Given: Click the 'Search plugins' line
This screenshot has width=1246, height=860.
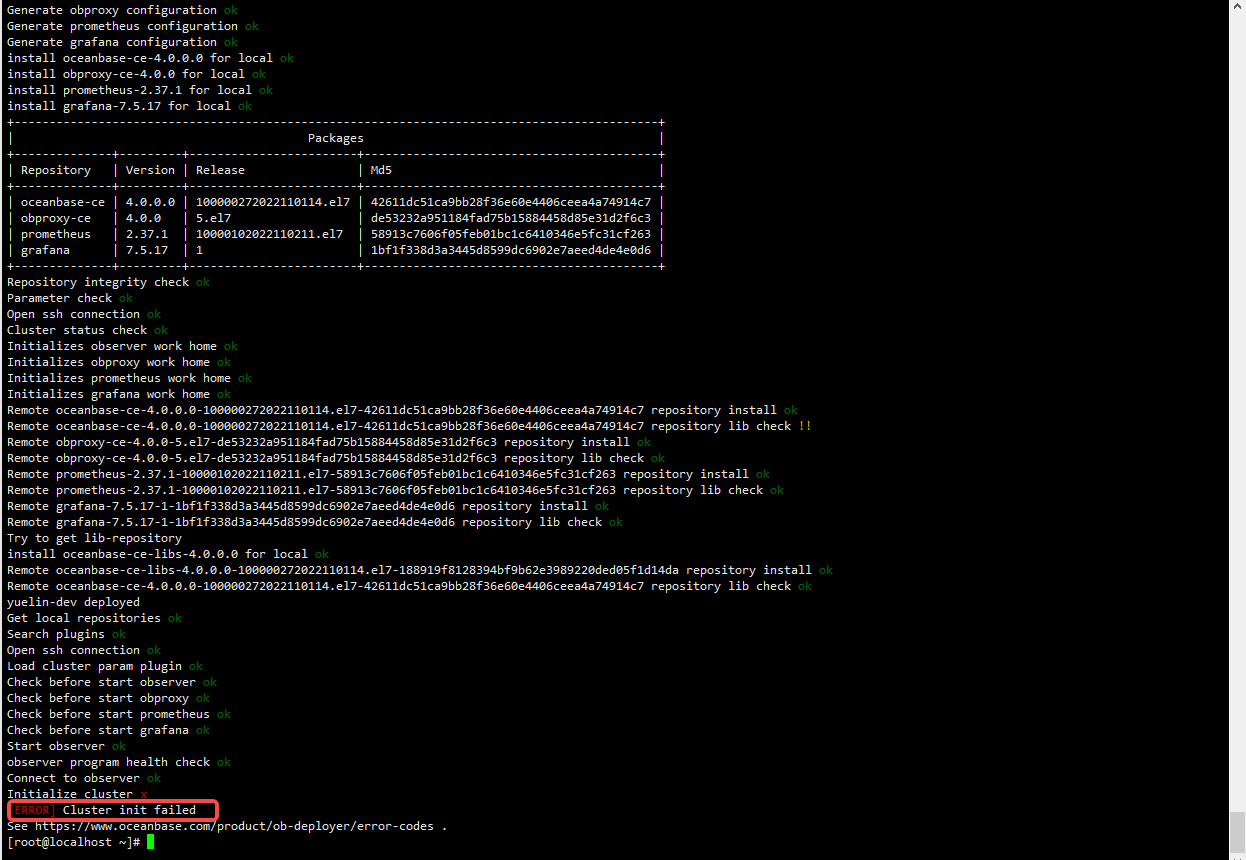Looking at the screenshot, I should point(66,634).
